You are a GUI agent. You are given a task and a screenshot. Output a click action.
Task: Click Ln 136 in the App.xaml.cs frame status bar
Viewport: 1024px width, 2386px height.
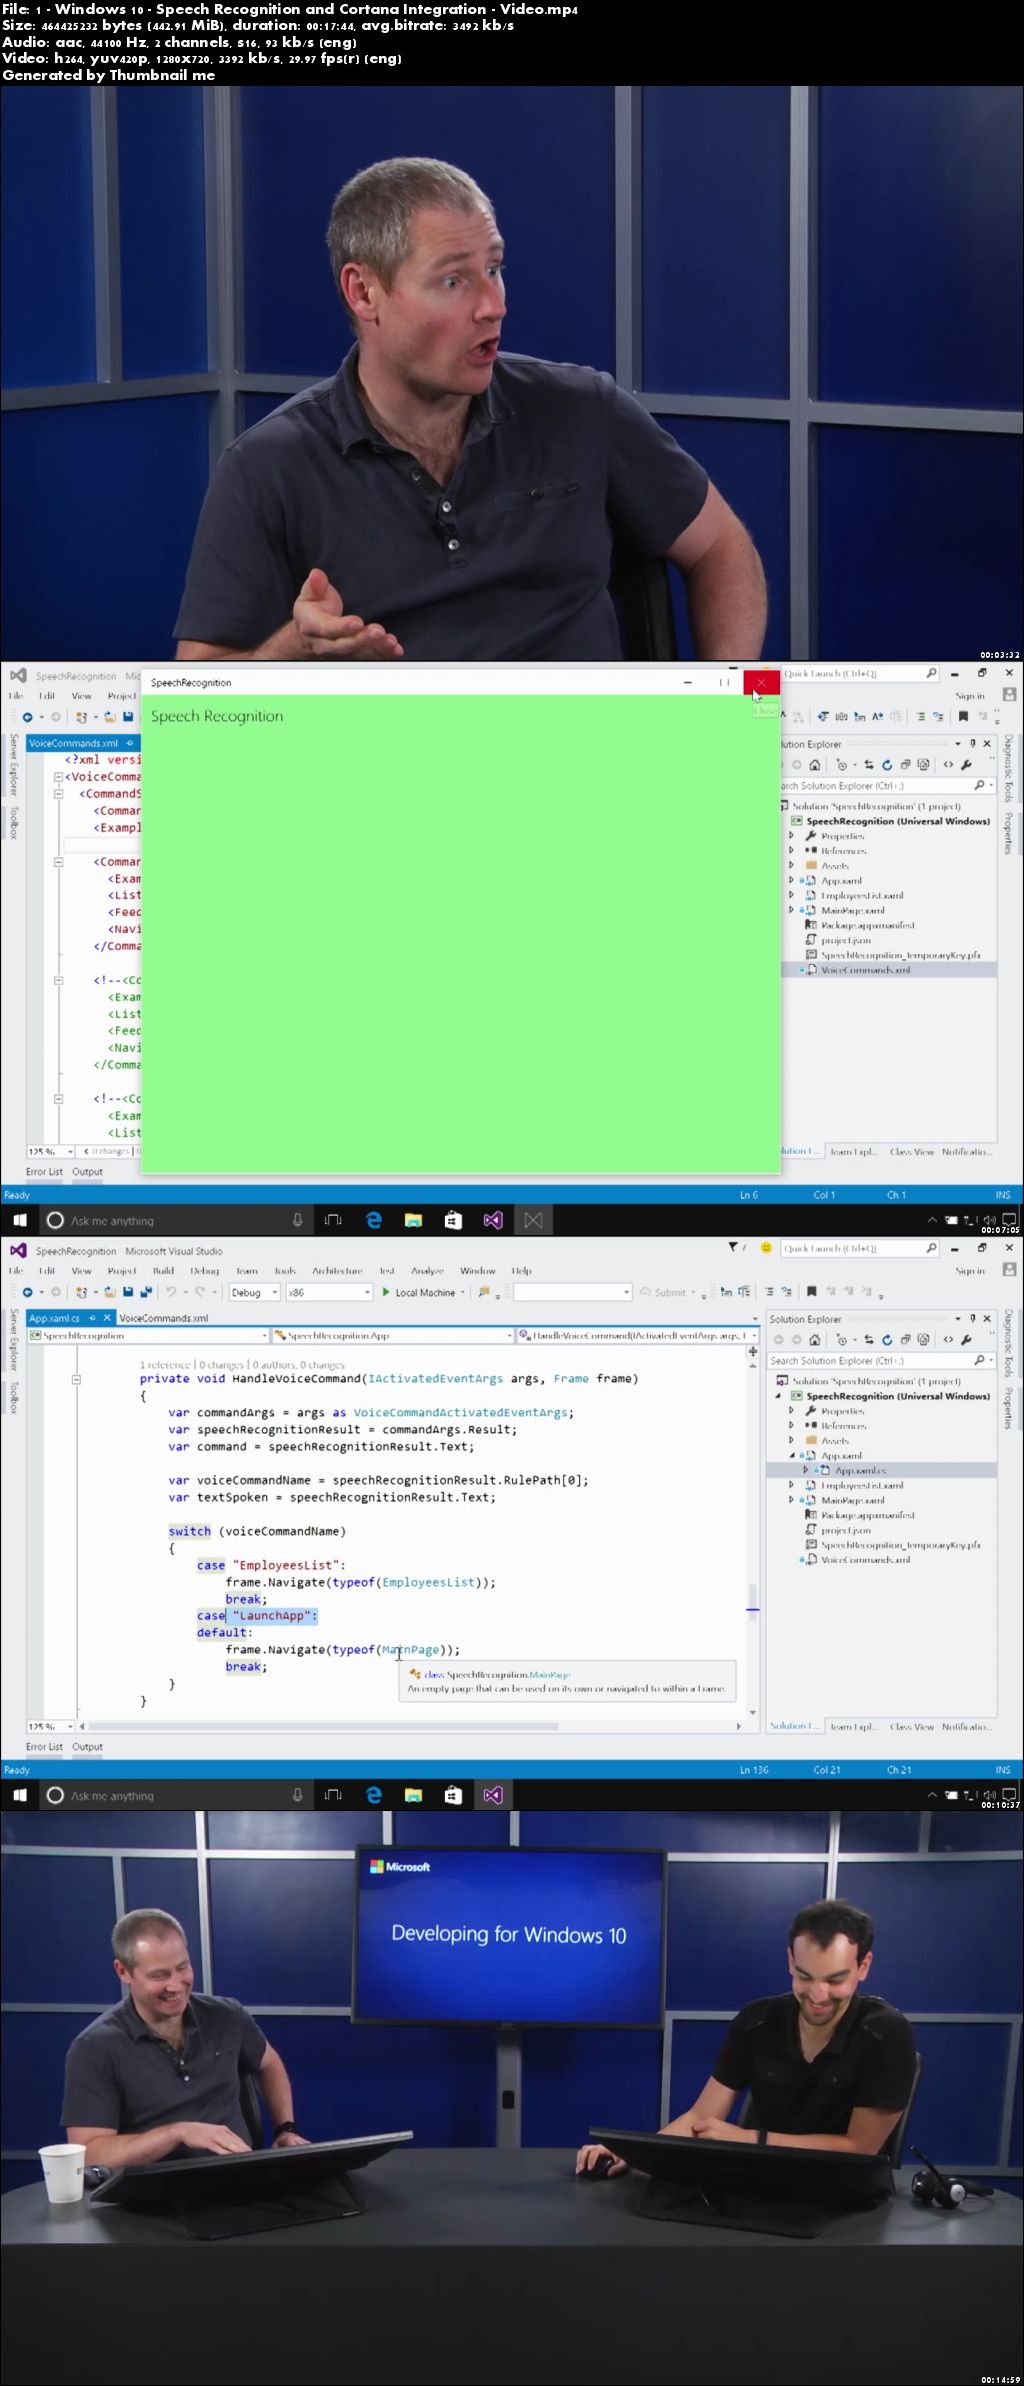tap(754, 1769)
